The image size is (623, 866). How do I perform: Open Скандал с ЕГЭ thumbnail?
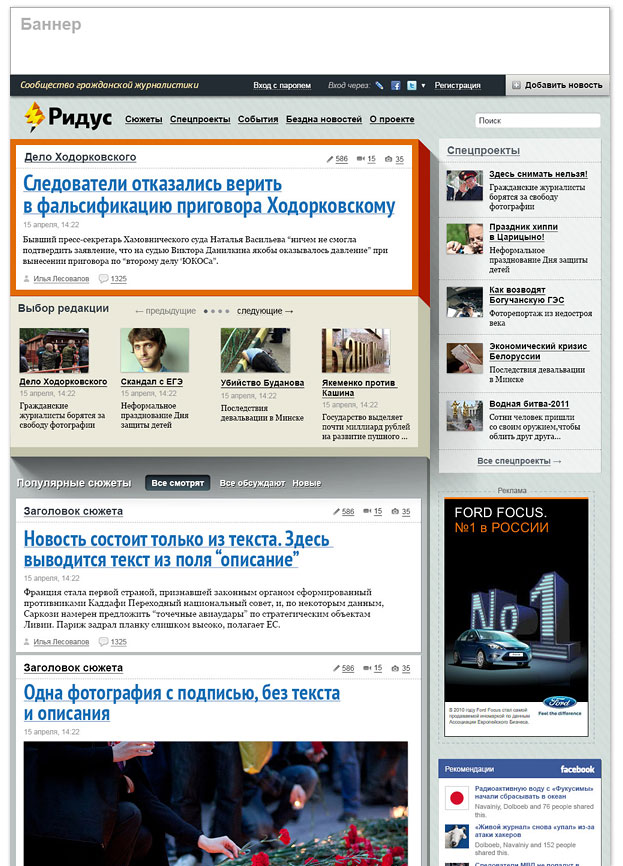(154, 351)
